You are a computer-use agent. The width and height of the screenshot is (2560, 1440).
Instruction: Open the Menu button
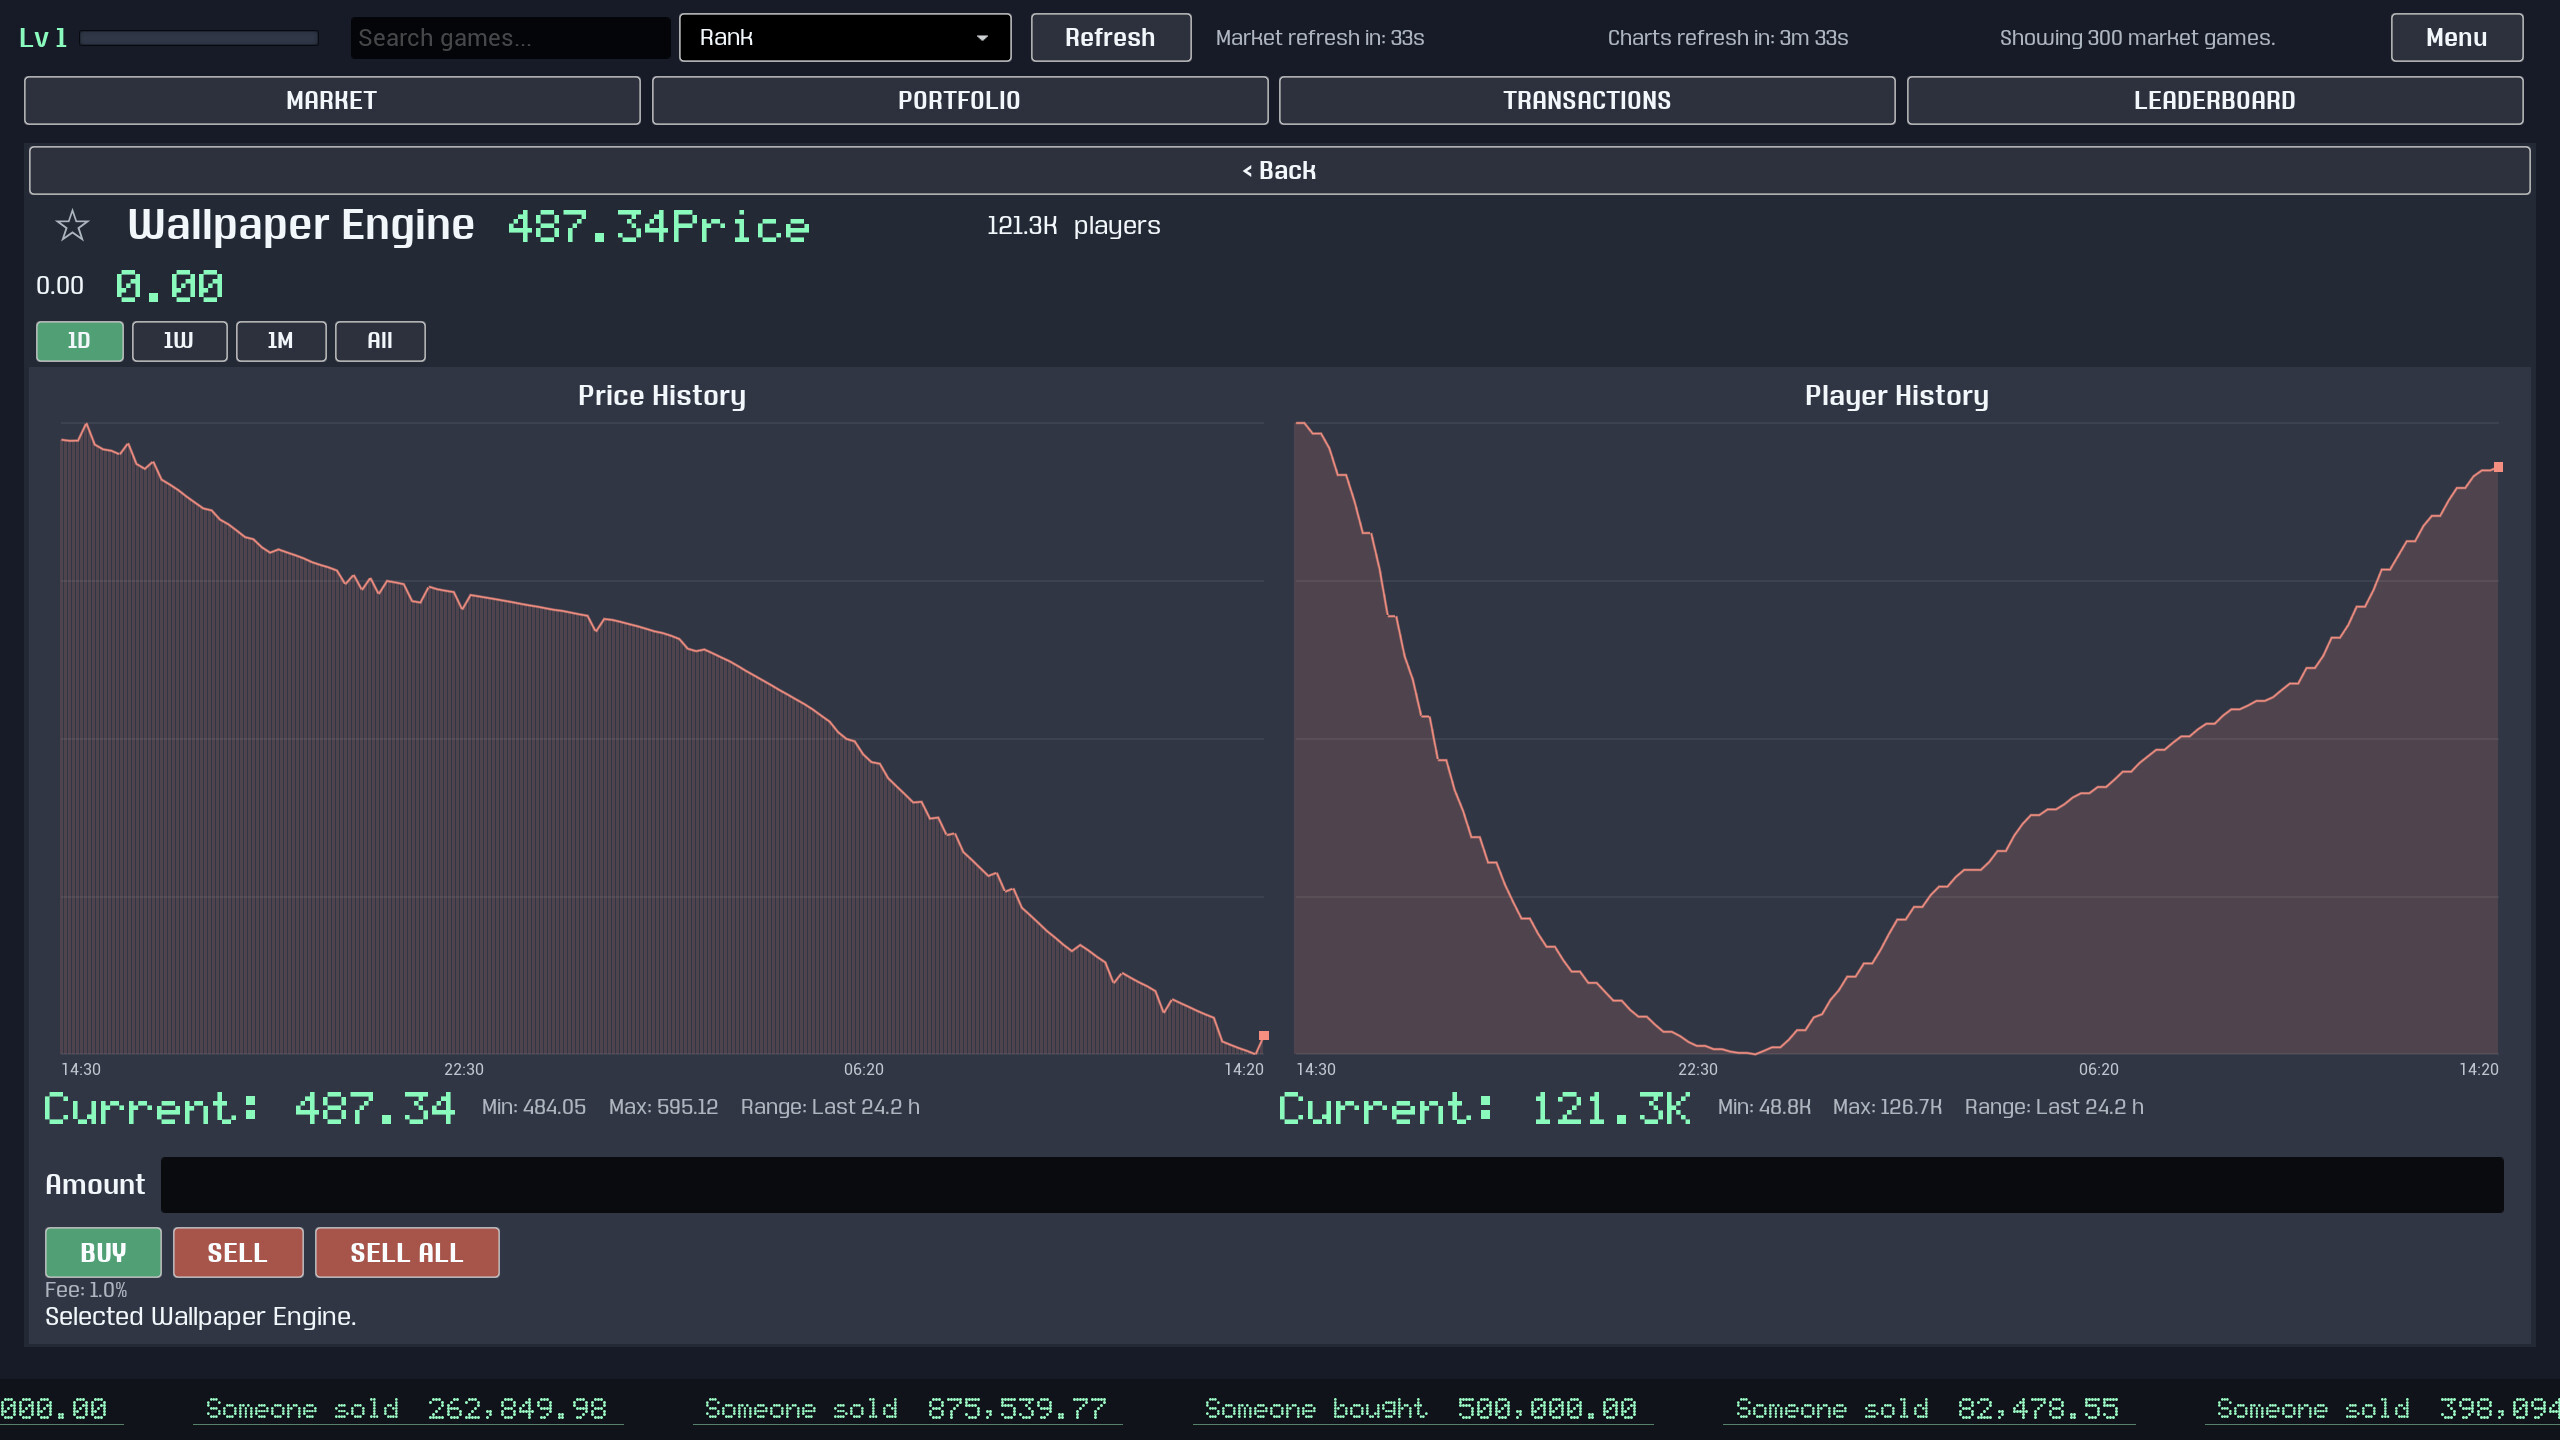[2456, 38]
